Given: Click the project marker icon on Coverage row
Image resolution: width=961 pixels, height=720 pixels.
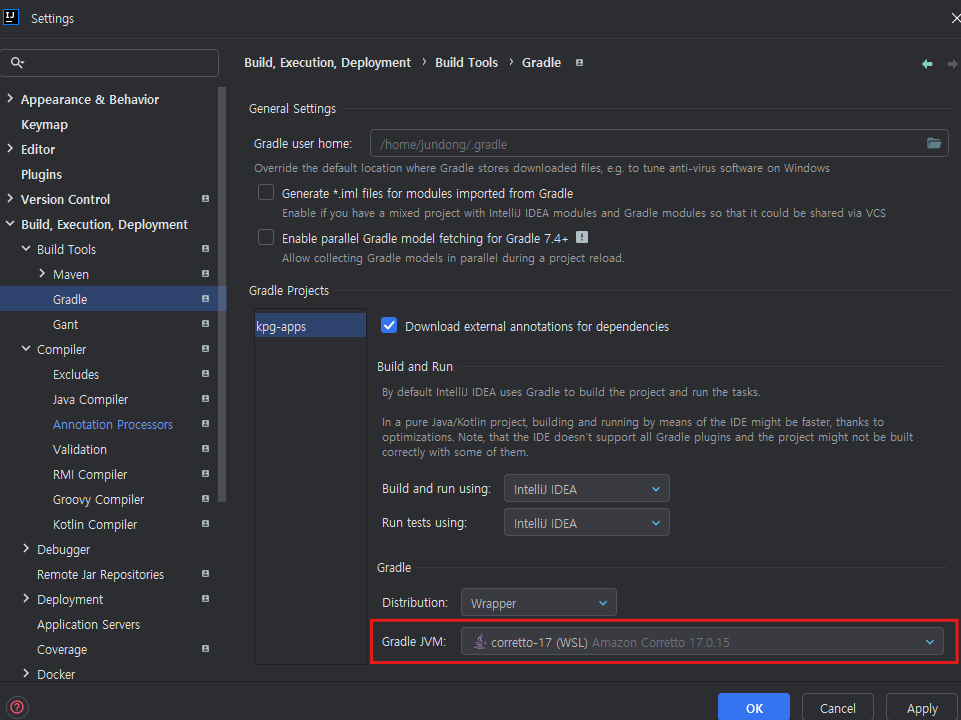Looking at the screenshot, I should click(205, 649).
